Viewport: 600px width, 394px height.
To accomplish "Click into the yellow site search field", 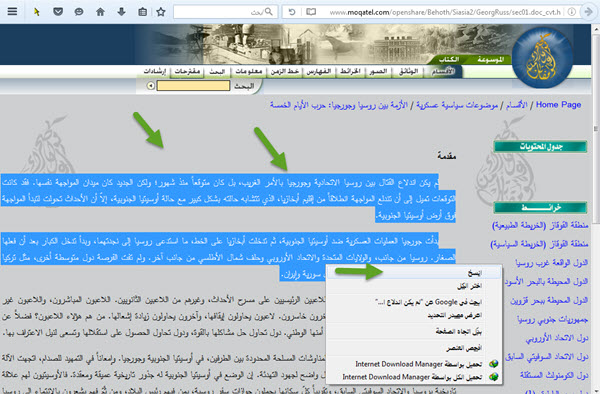I will 193,86.
